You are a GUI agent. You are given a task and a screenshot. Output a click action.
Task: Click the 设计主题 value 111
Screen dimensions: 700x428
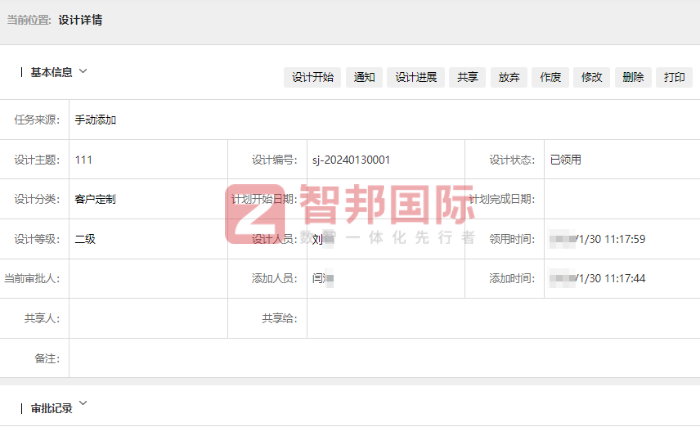[84, 160]
